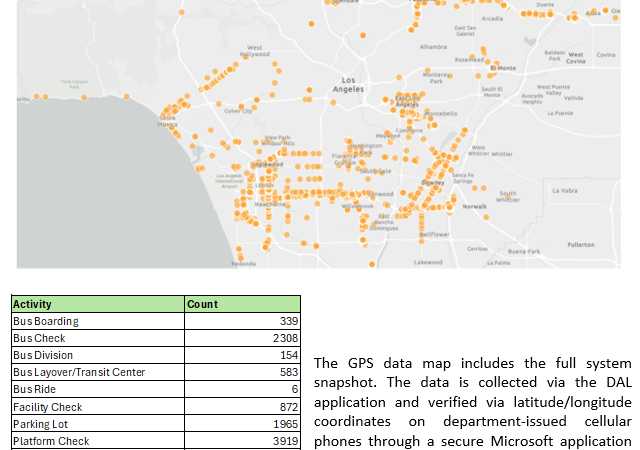Click the La Habra map label
Image resolution: width=640 pixels, height=450 pixels.
[x=564, y=190]
